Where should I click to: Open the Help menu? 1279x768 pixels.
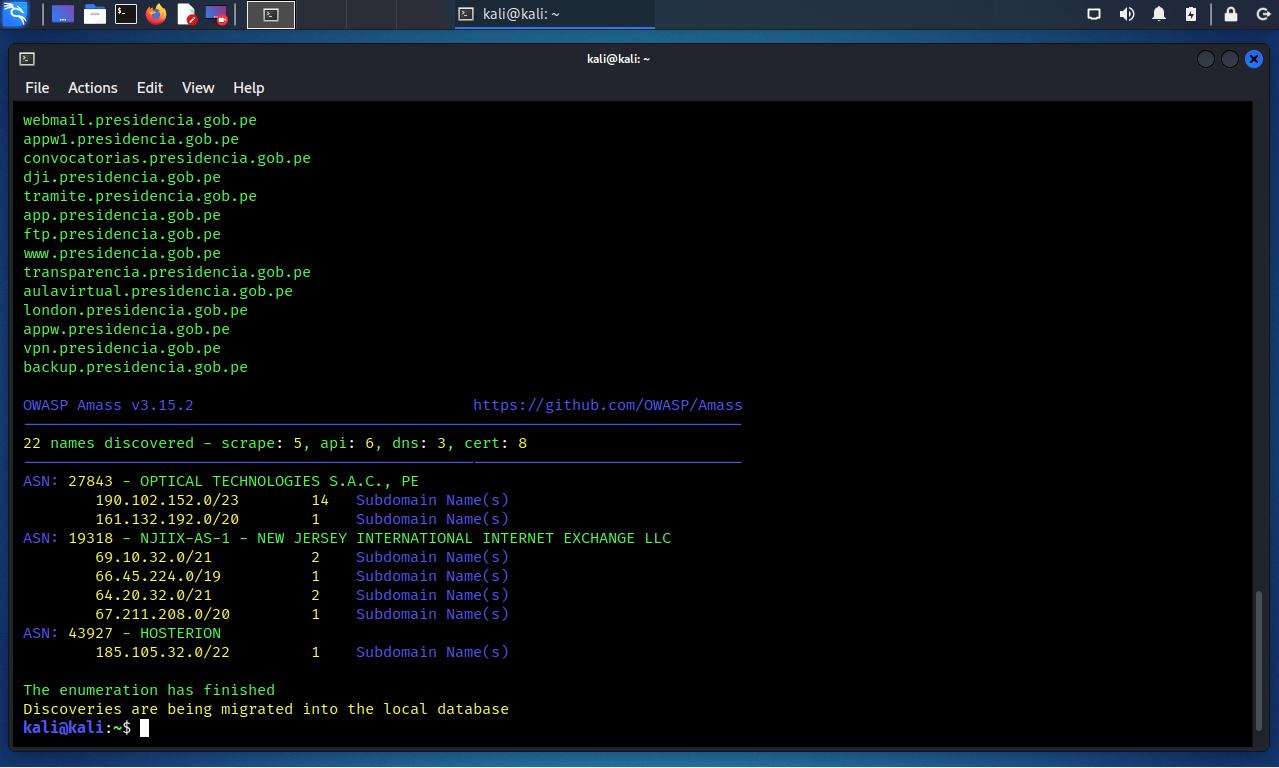(x=249, y=88)
